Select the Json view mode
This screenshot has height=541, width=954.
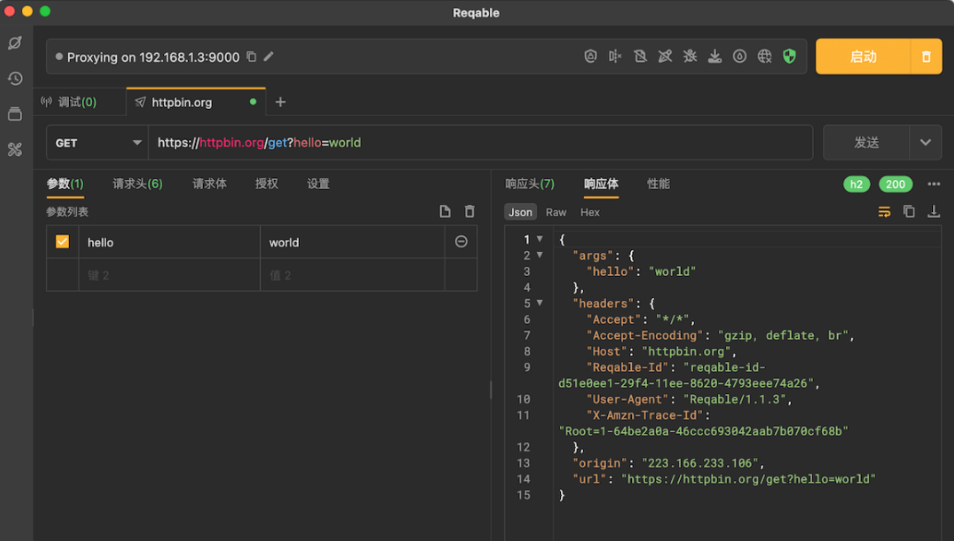pos(520,212)
